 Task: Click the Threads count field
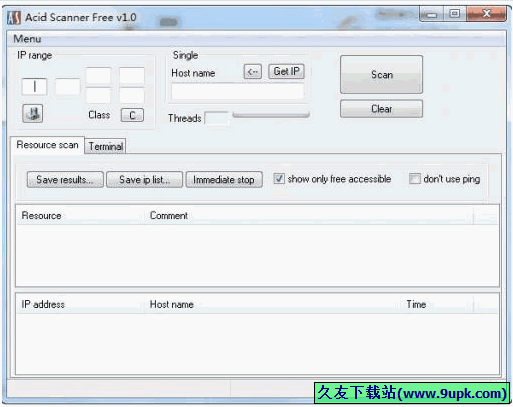[217, 118]
